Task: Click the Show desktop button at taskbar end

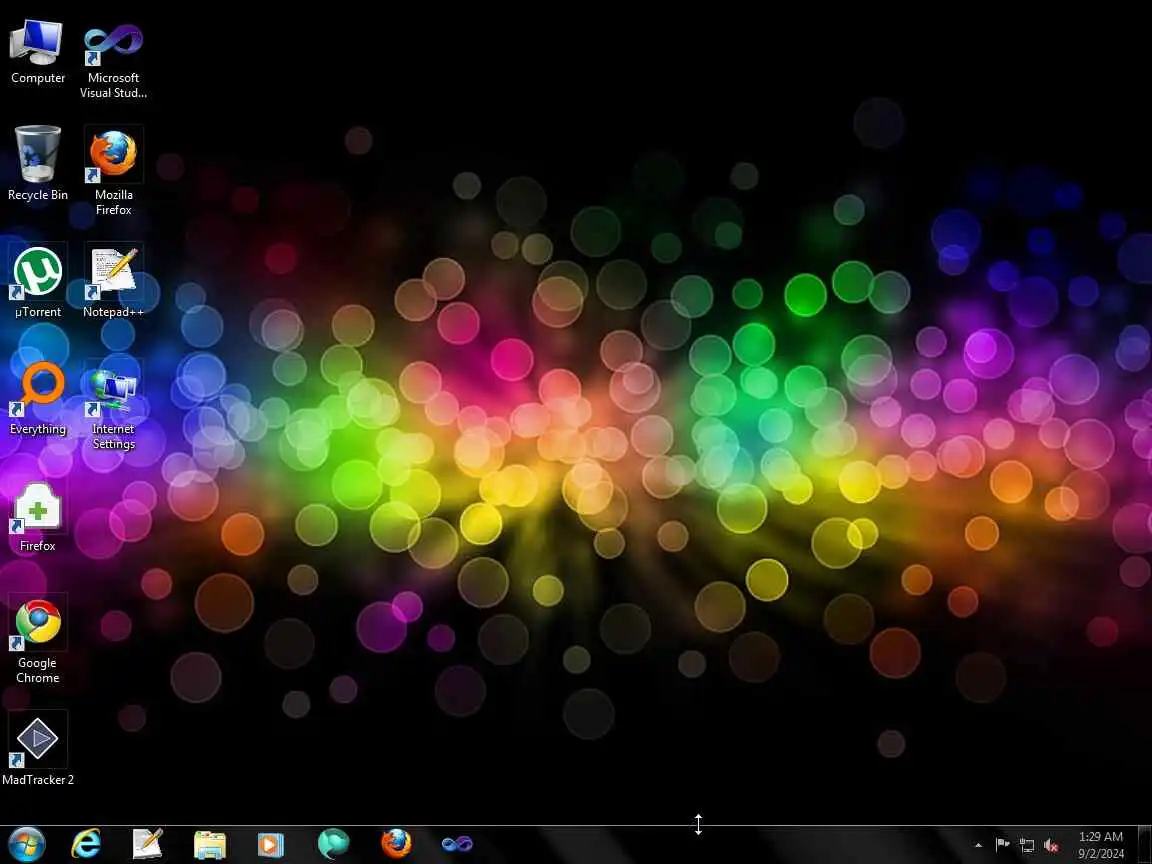Action: (x=1144, y=845)
